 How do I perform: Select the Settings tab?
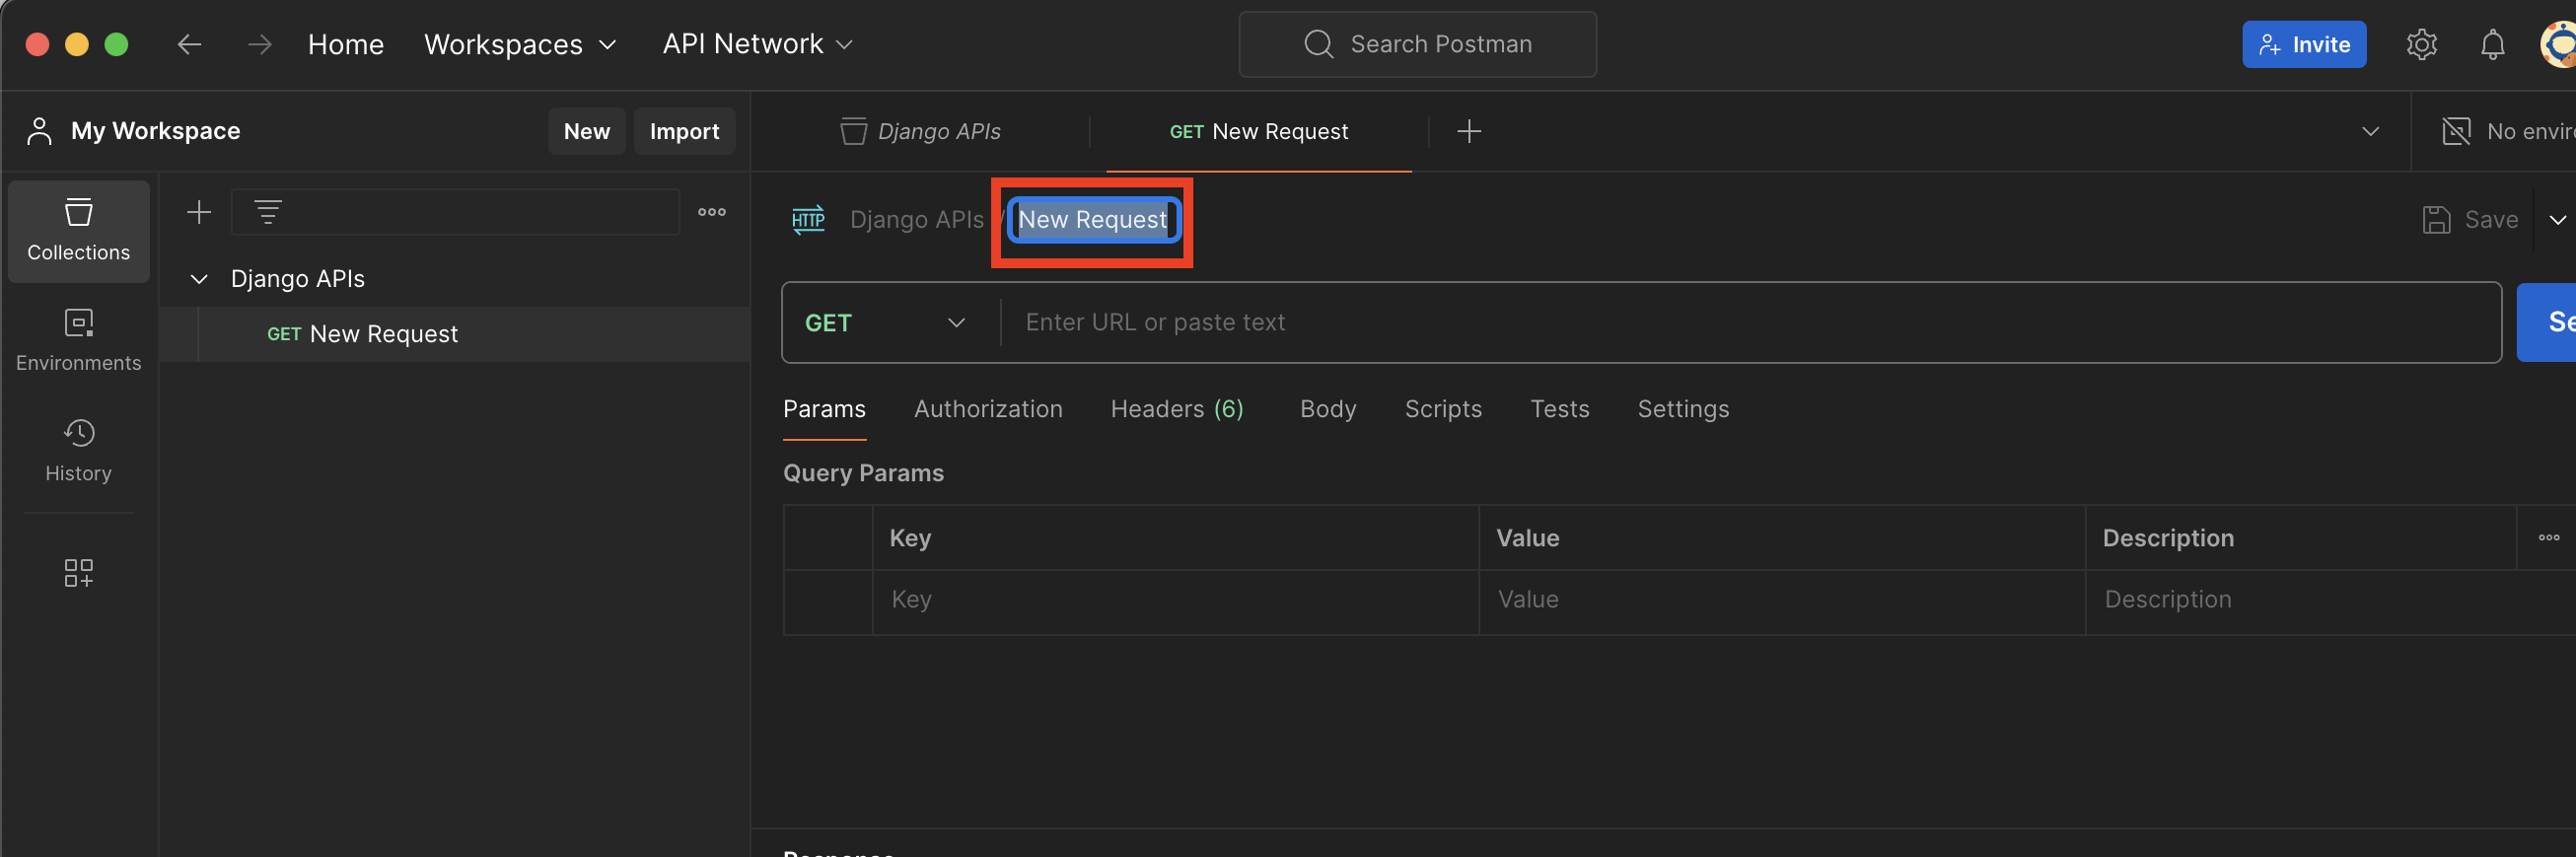[1683, 409]
